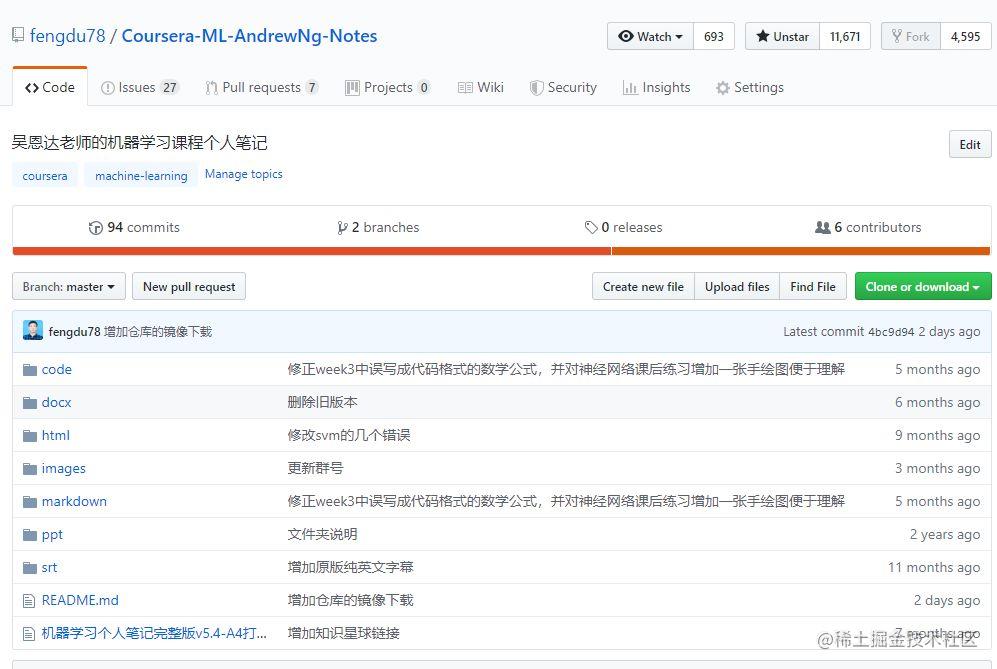Click the commits history clock icon
This screenshot has height=669, width=997.
95,227
